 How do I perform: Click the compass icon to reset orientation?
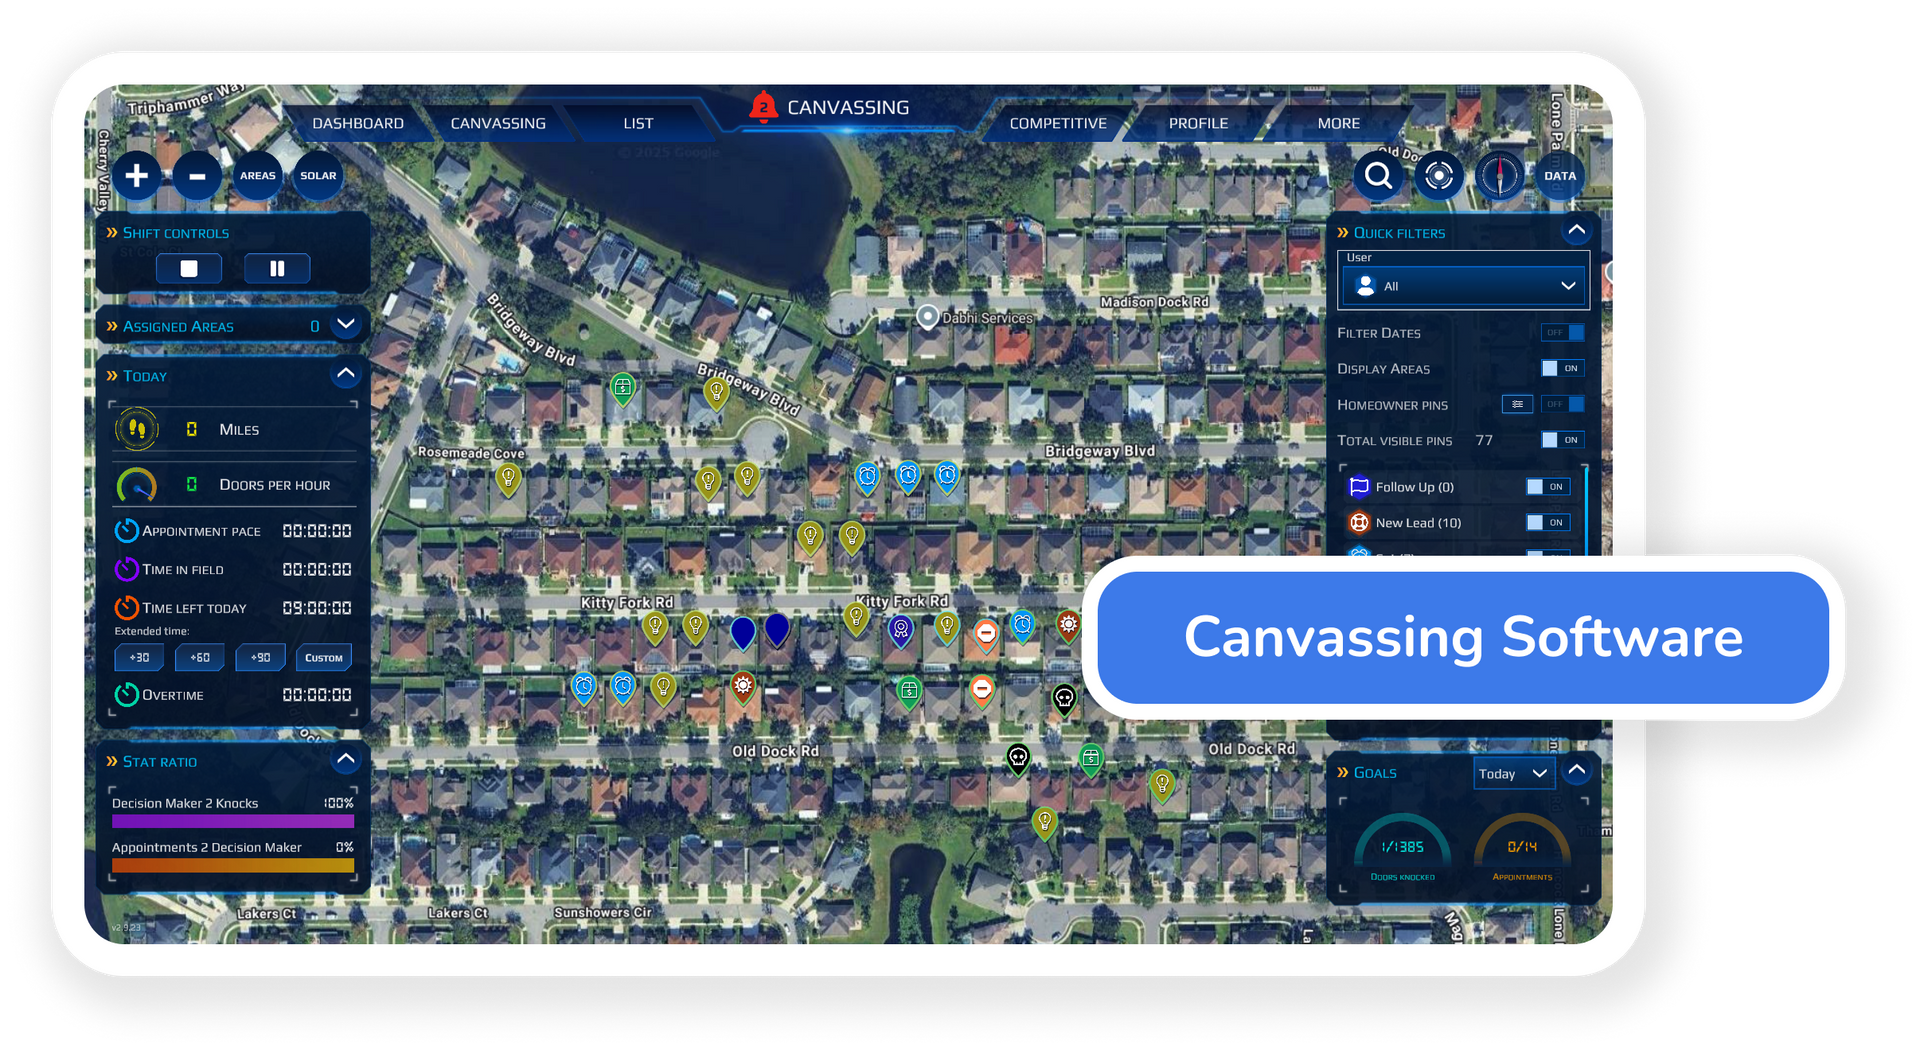pos(1500,176)
